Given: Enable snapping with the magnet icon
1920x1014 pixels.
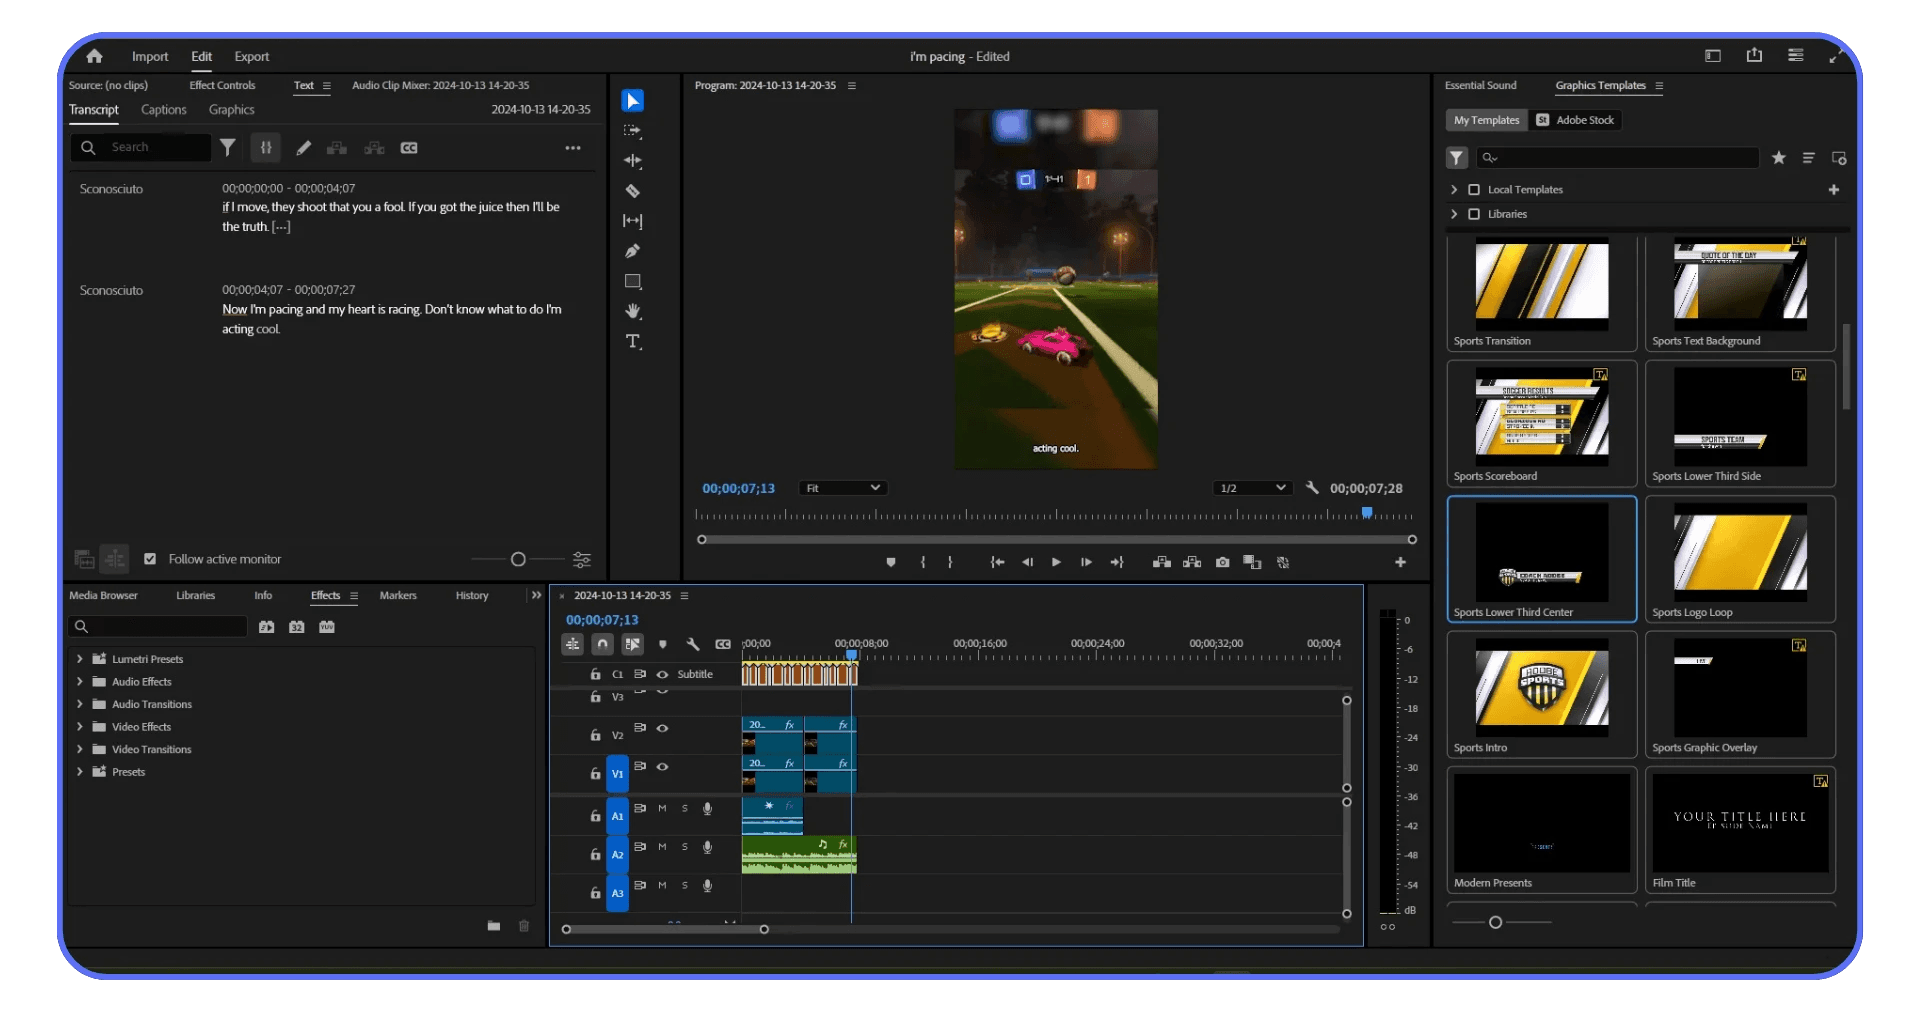Looking at the screenshot, I should click(x=603, y=644).
